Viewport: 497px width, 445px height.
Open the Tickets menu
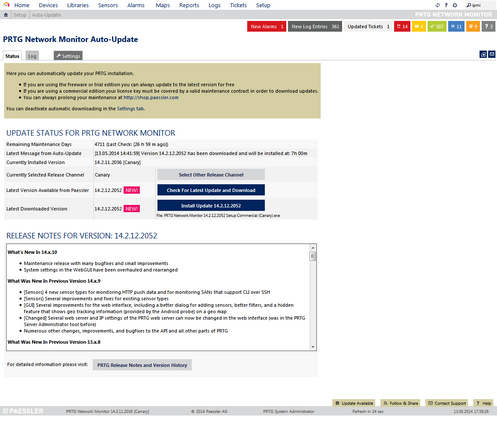(238, 5)
